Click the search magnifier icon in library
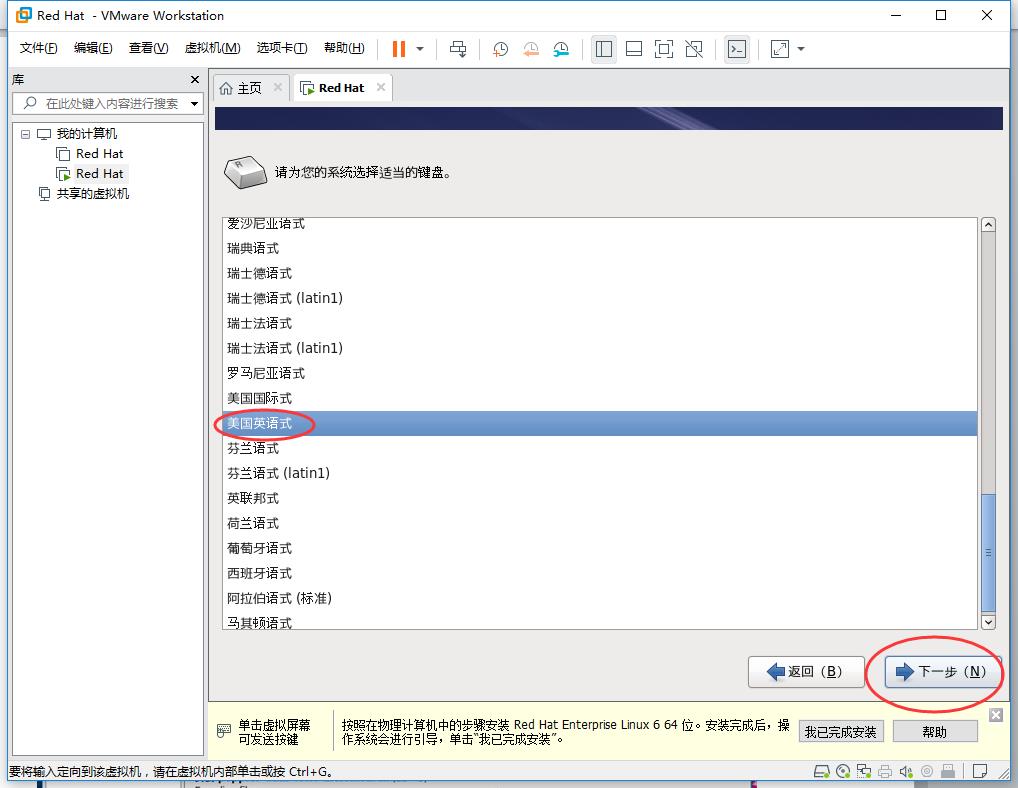1018x788 pixels. [30, 103]
